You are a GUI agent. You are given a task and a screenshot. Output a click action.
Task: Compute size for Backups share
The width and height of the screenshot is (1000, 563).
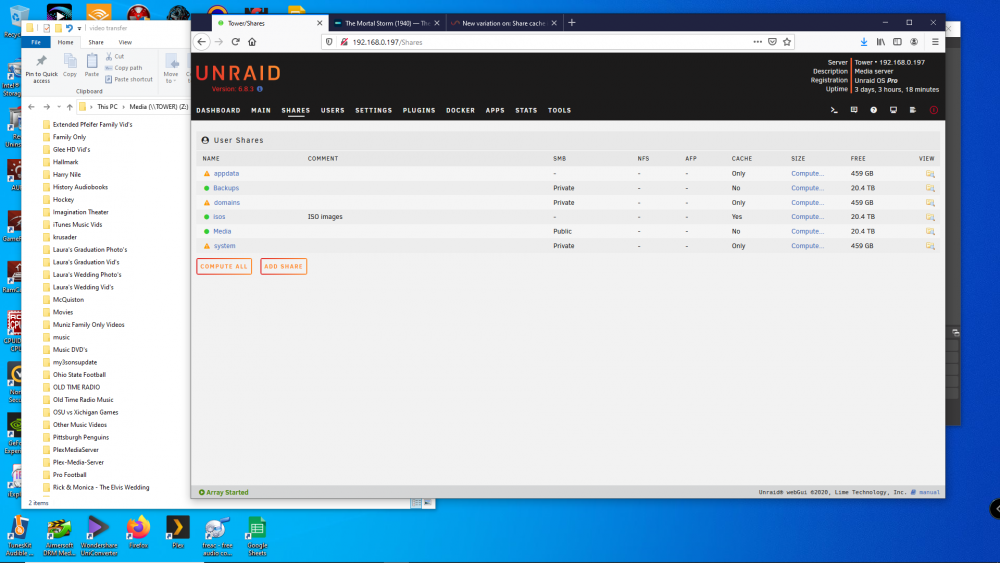[x=807, y=188]
